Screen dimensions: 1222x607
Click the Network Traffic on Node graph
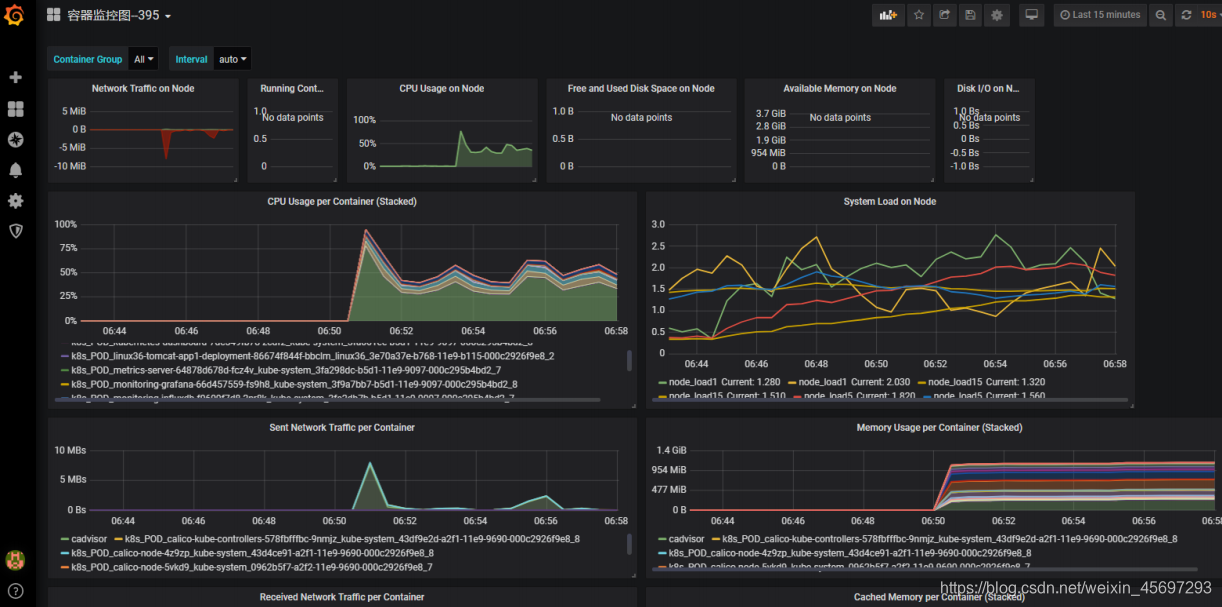(162, 139)
